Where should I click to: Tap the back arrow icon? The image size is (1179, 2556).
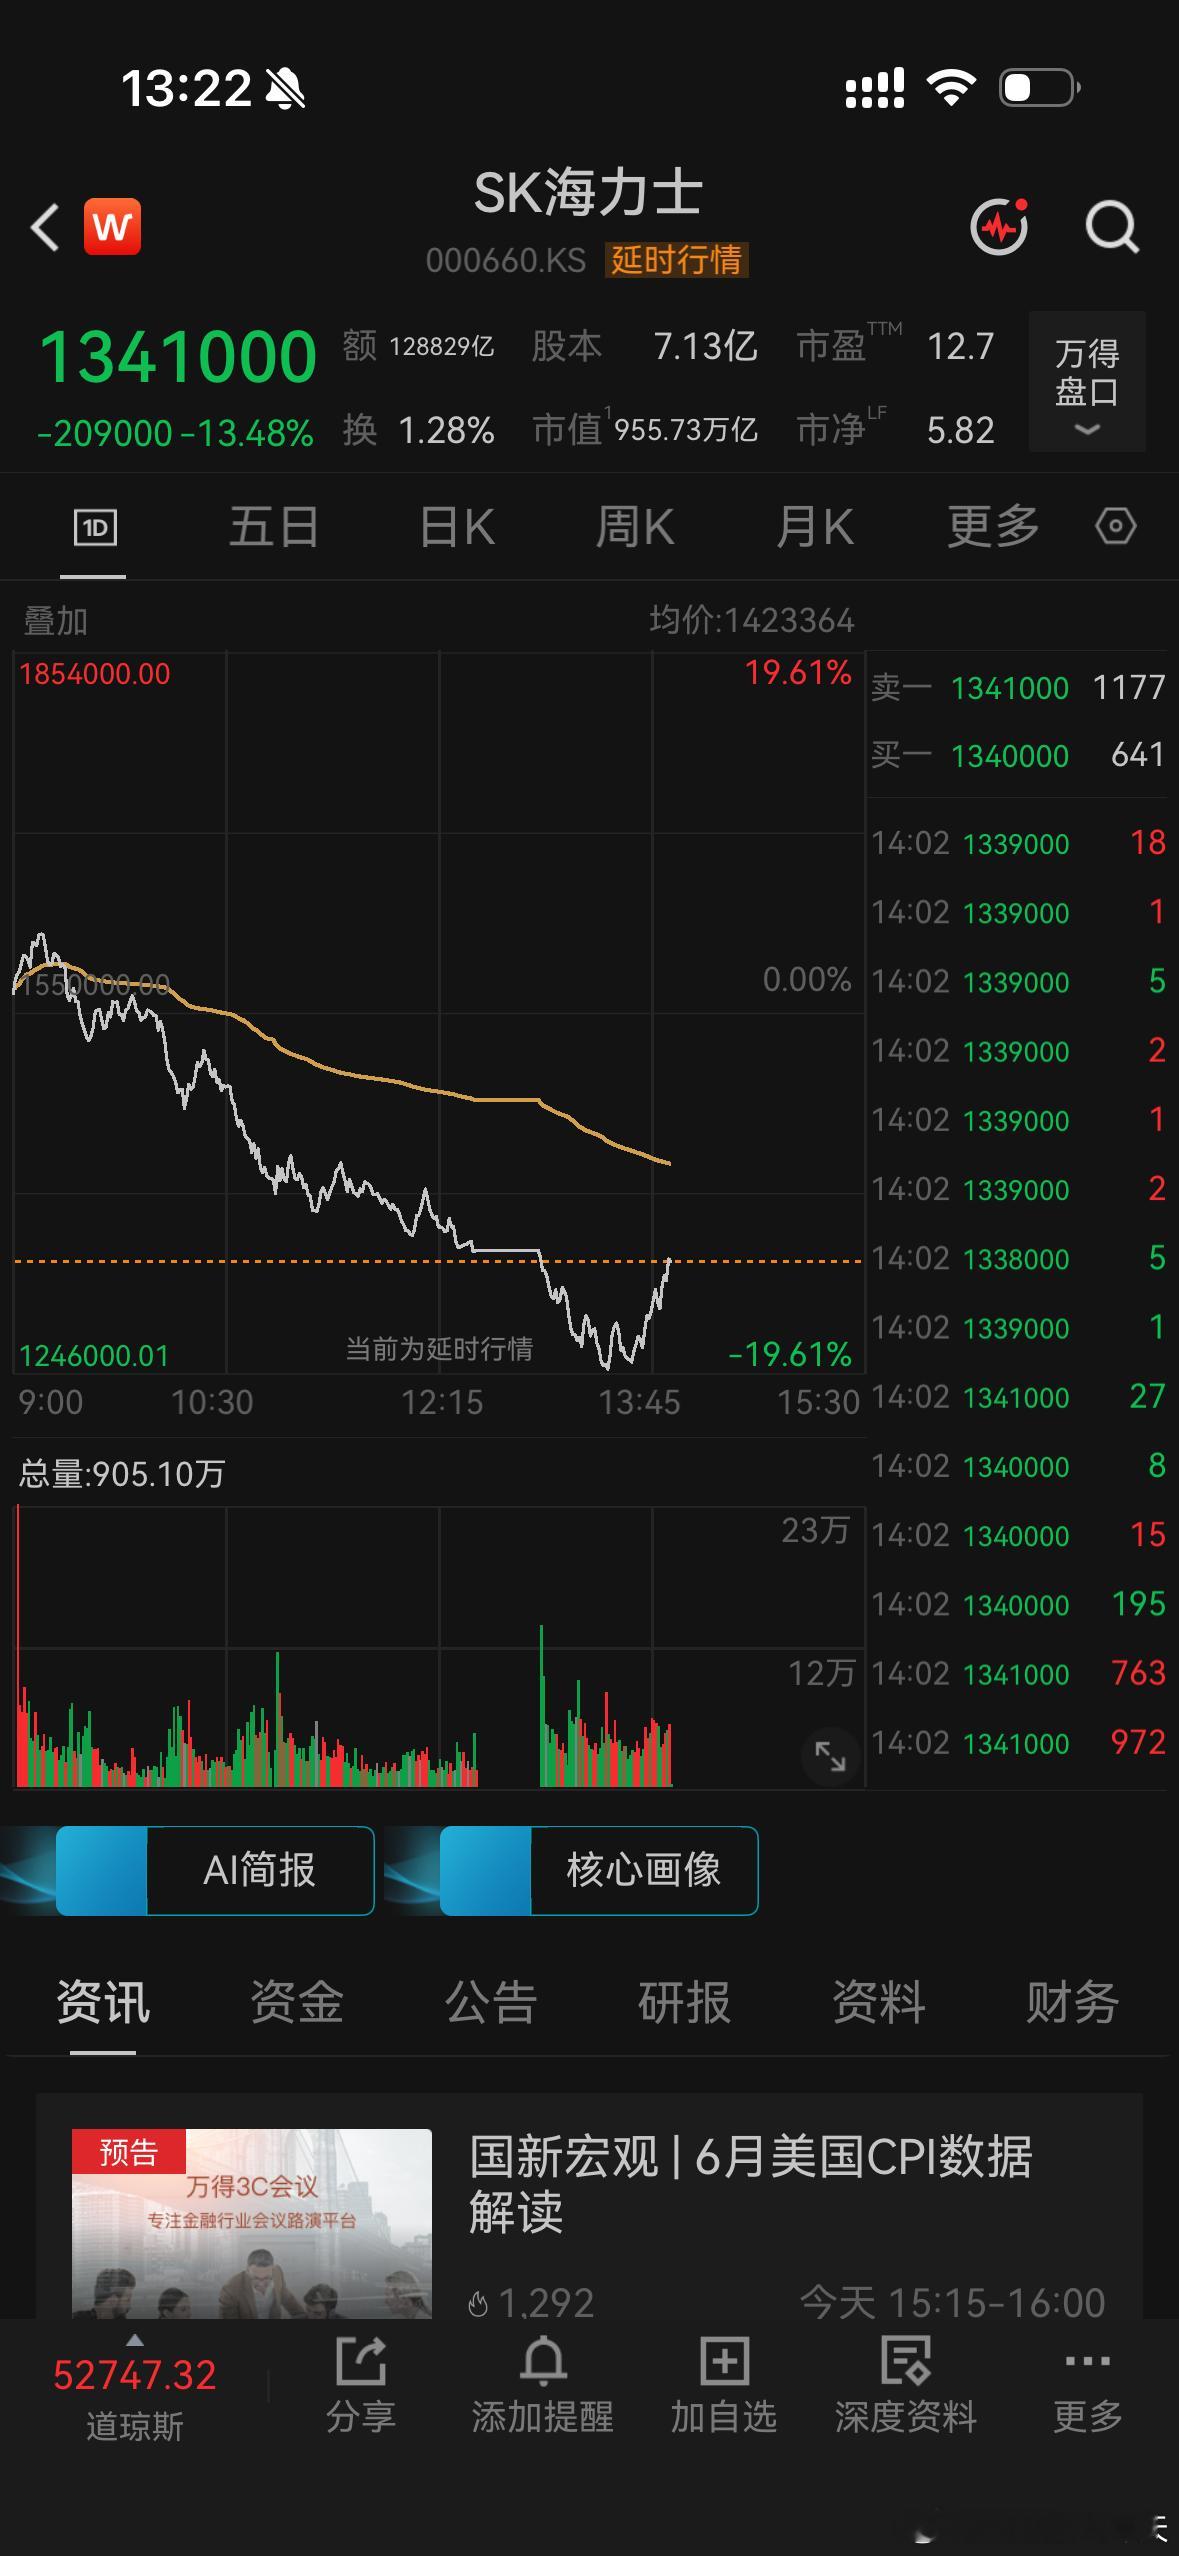tap(44, 227)
